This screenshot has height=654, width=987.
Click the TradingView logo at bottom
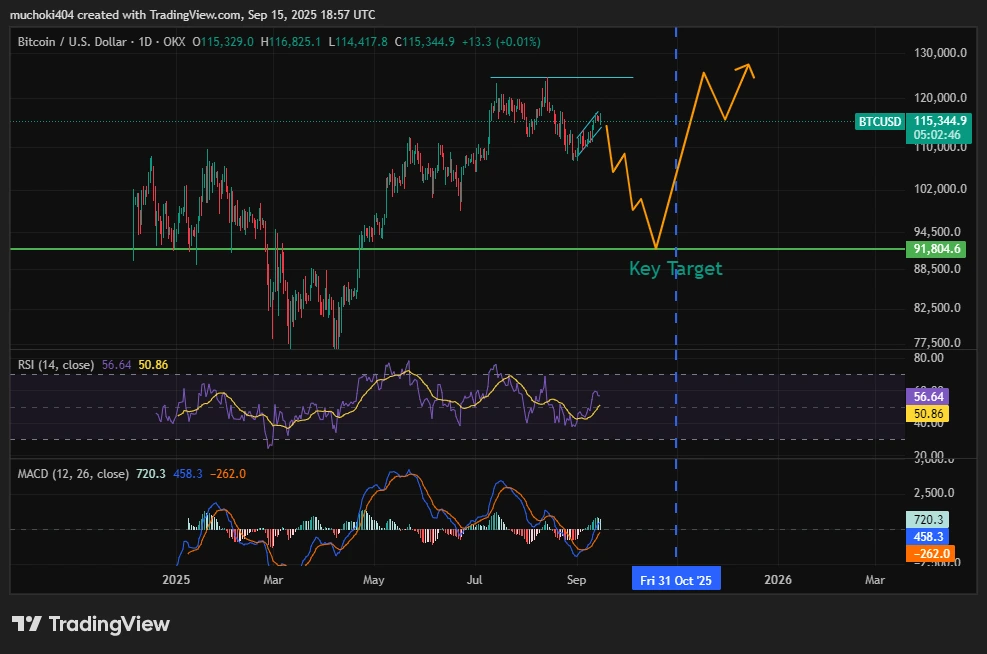tap(91, 624)
